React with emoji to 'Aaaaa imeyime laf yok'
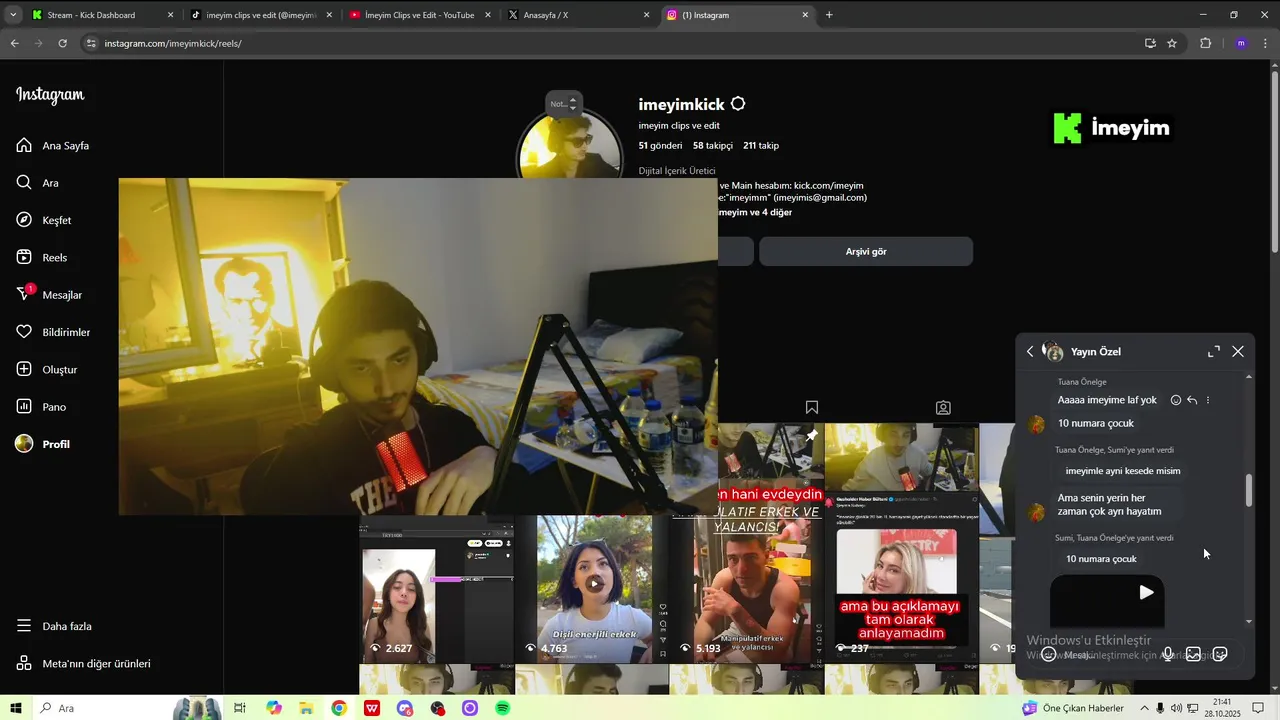Image resolution: width=1280 pixels, height=720 pixels. 1176,400
